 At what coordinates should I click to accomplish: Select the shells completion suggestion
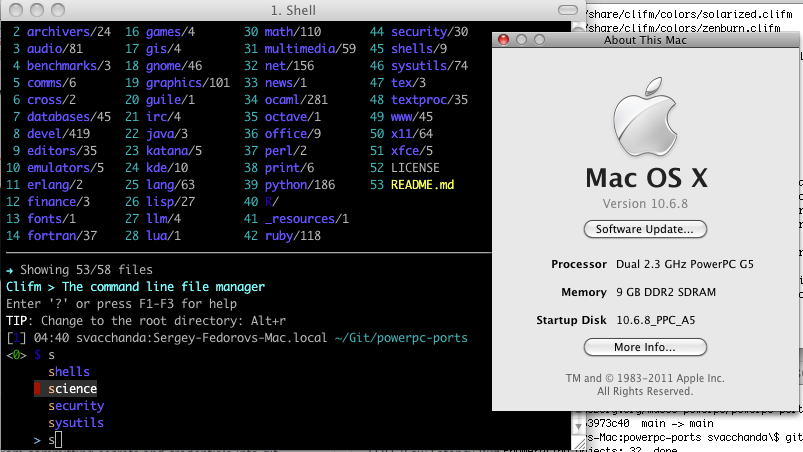[x=69, y=372]
